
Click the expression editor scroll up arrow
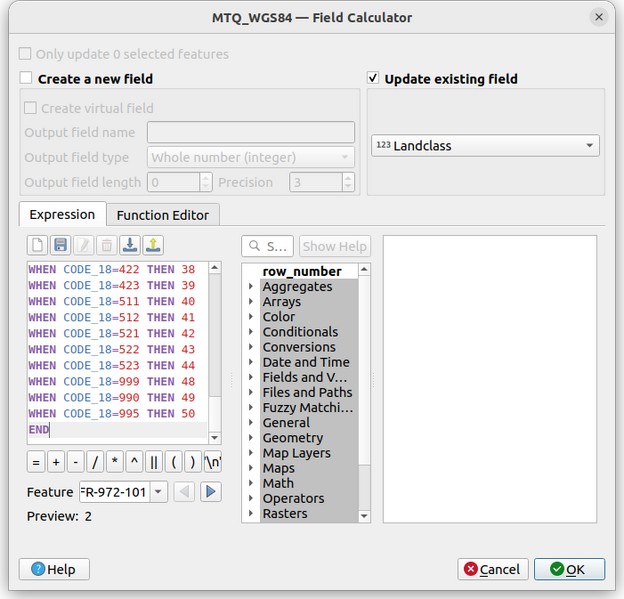[214, 267]
